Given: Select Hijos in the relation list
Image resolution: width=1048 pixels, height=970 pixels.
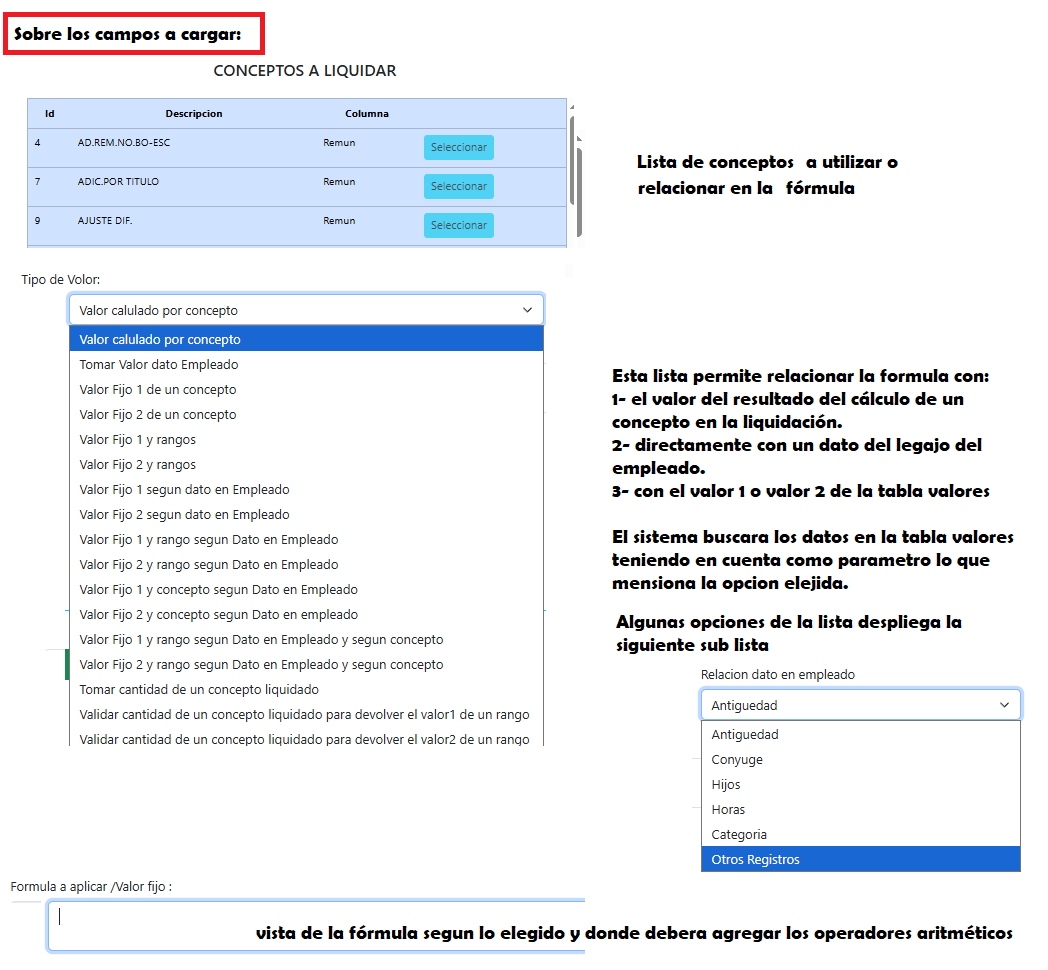Looking at the screenshot, I should 861,784.
